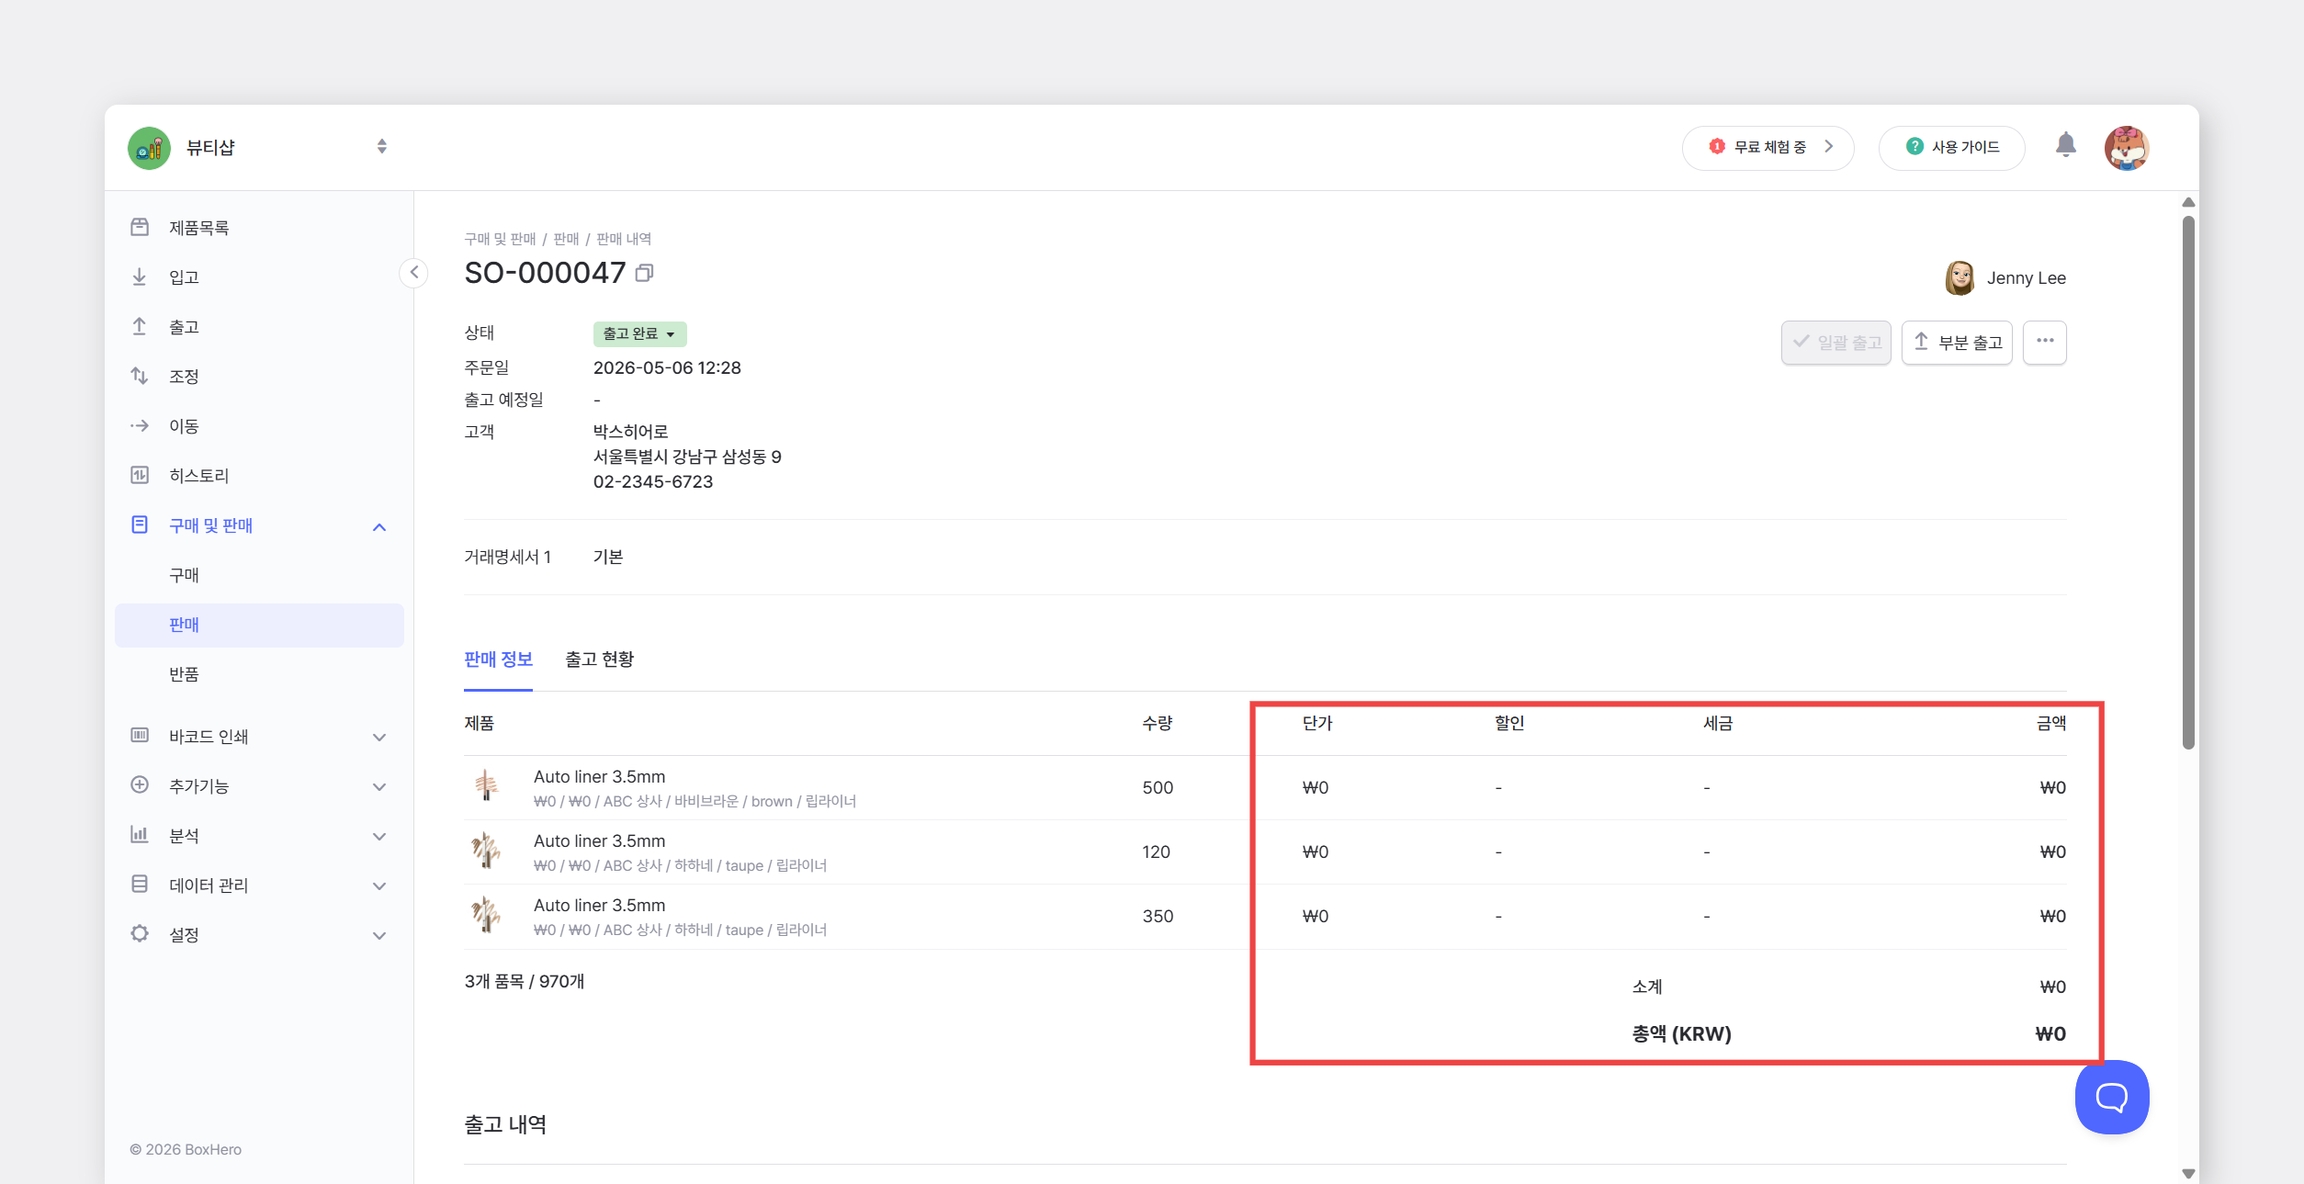Click the 사용 가이드 button
2304x1184 pixels.
1952,147
